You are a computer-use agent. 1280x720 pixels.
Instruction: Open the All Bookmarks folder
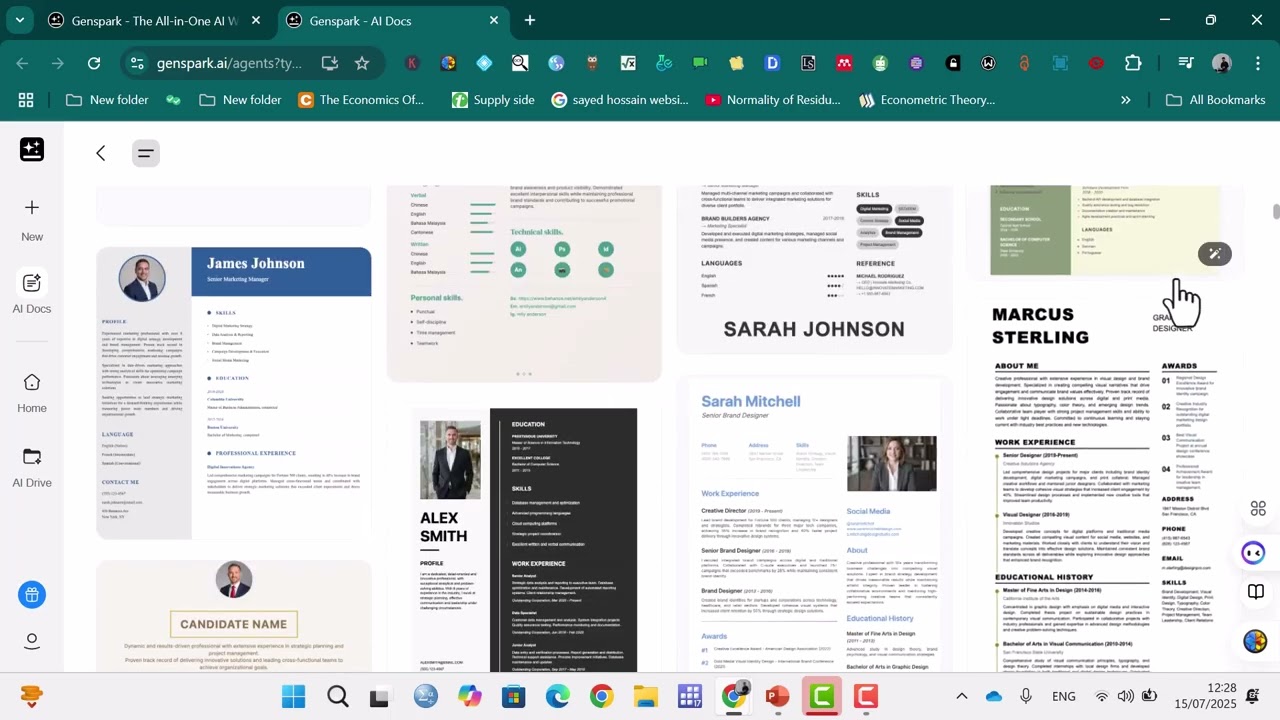pos(1216,100)
